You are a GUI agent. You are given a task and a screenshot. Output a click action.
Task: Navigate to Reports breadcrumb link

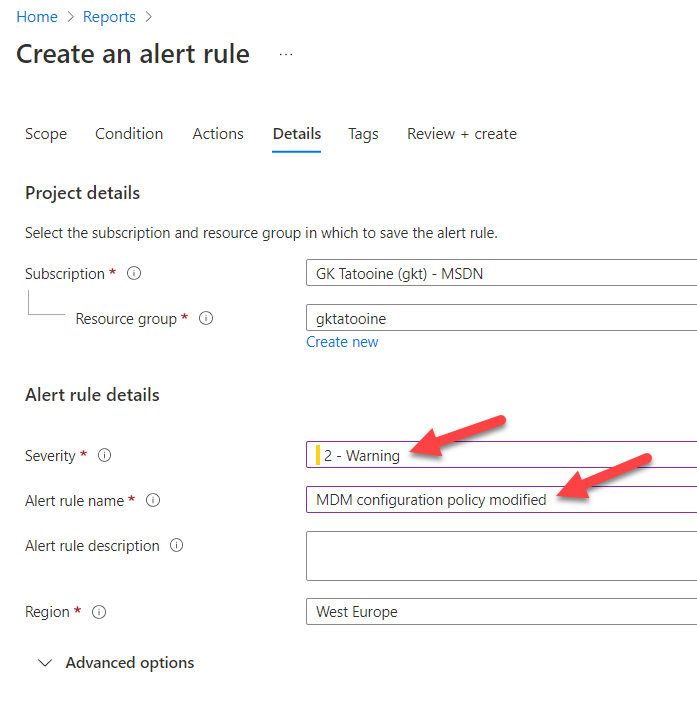point(109,17)
